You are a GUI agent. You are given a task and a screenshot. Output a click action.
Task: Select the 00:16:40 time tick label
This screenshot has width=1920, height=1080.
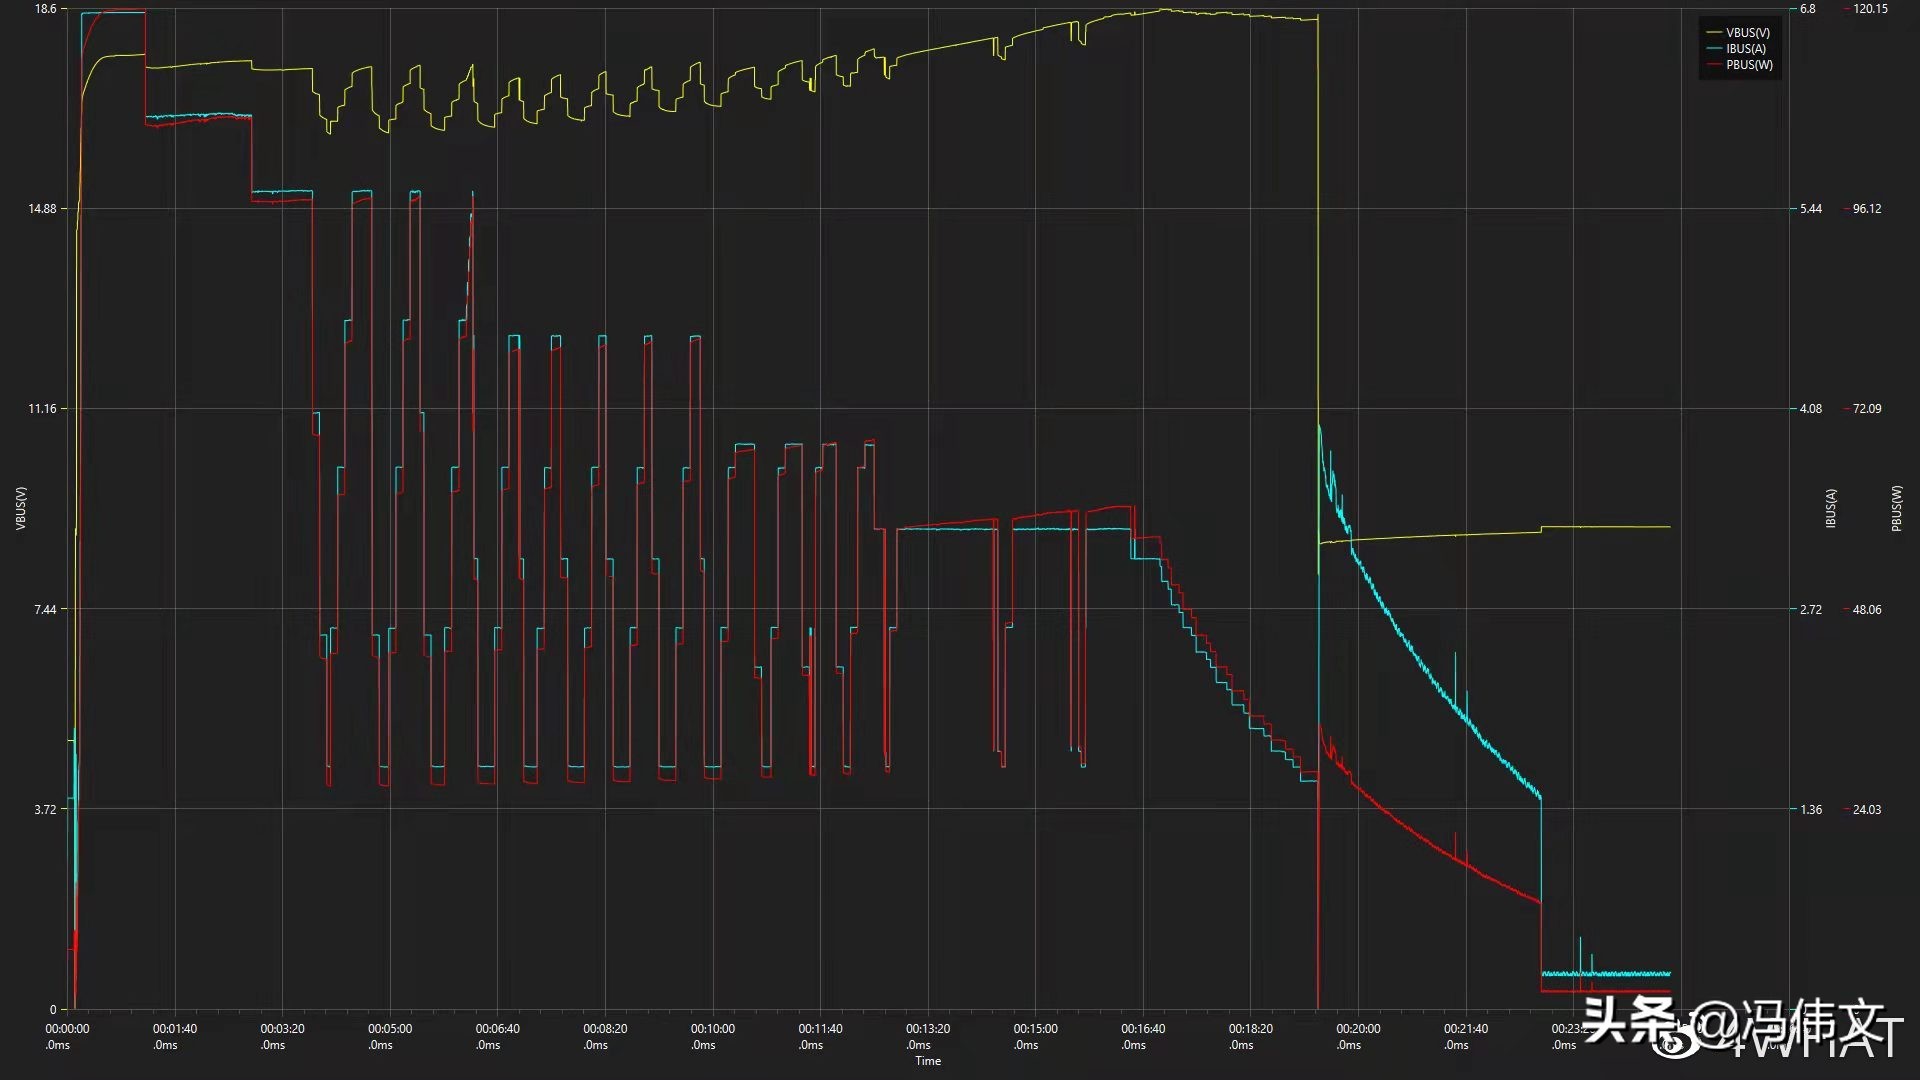click(1142, 1029)
